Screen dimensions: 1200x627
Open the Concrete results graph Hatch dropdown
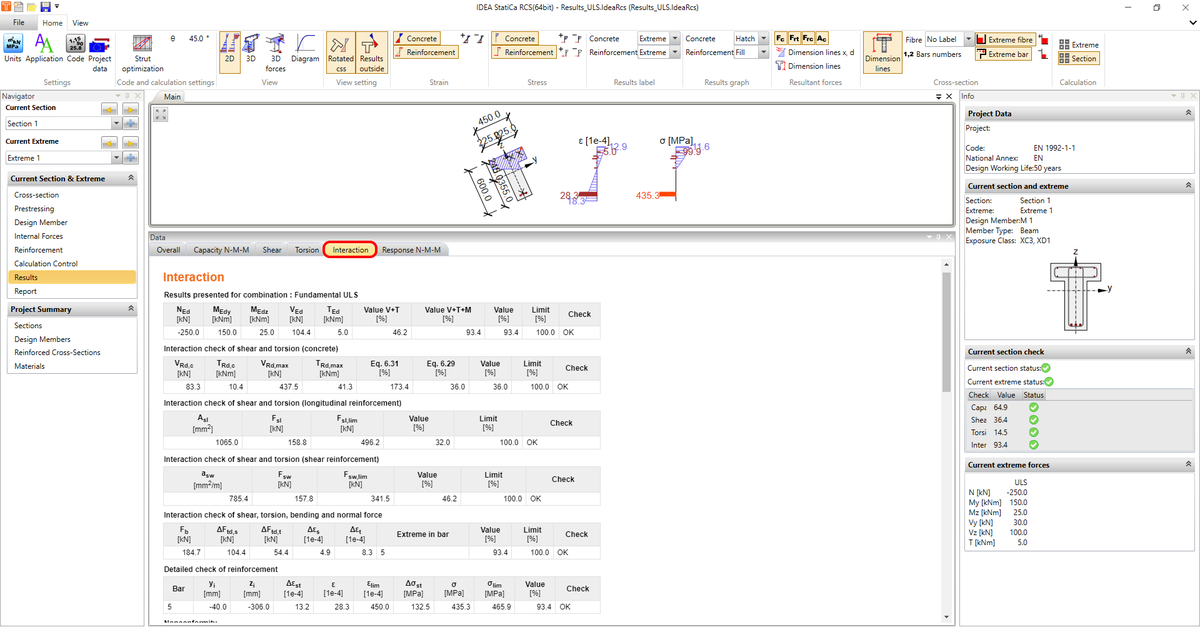click(x=764, y=39)
